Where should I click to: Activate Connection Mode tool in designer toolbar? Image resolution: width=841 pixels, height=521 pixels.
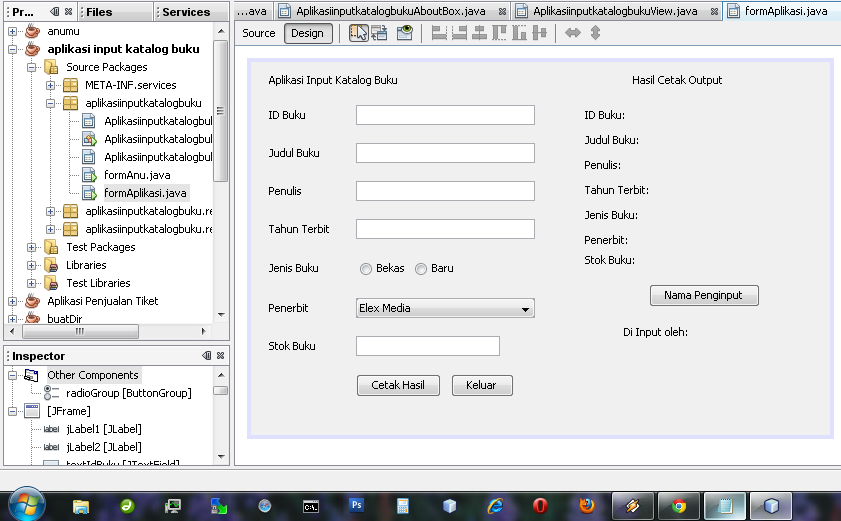pyautogui.click(x=379, y=33)
